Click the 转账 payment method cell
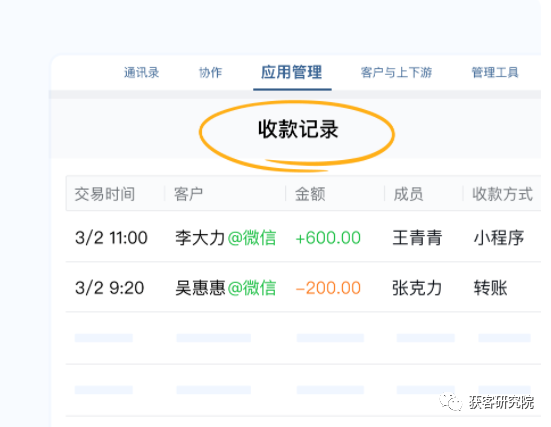The width and height of the screenshot is (551, 427). click(x=491, y=288)
